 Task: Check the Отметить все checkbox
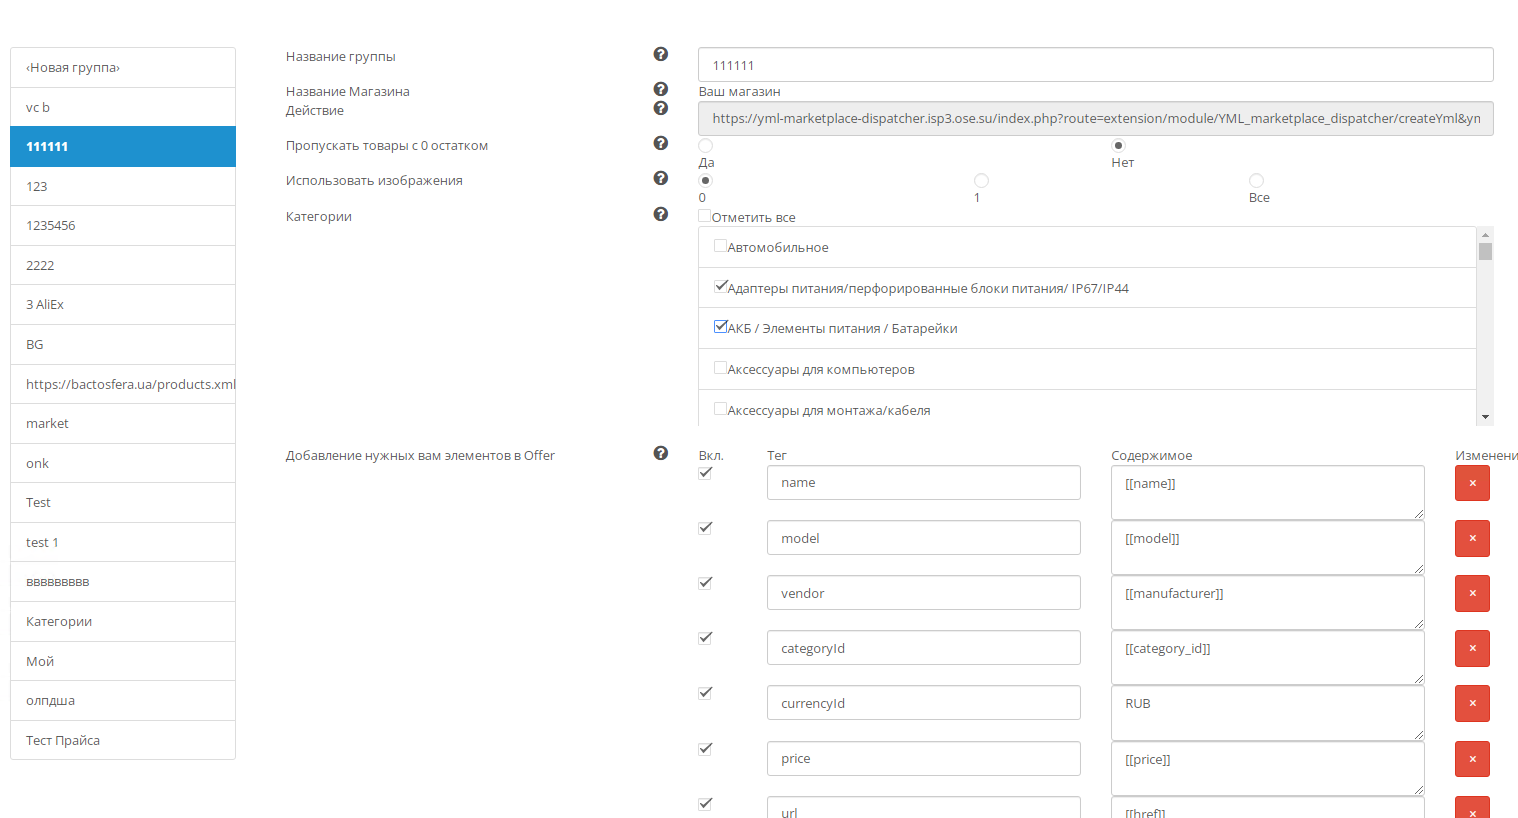[x=705, y=216]
